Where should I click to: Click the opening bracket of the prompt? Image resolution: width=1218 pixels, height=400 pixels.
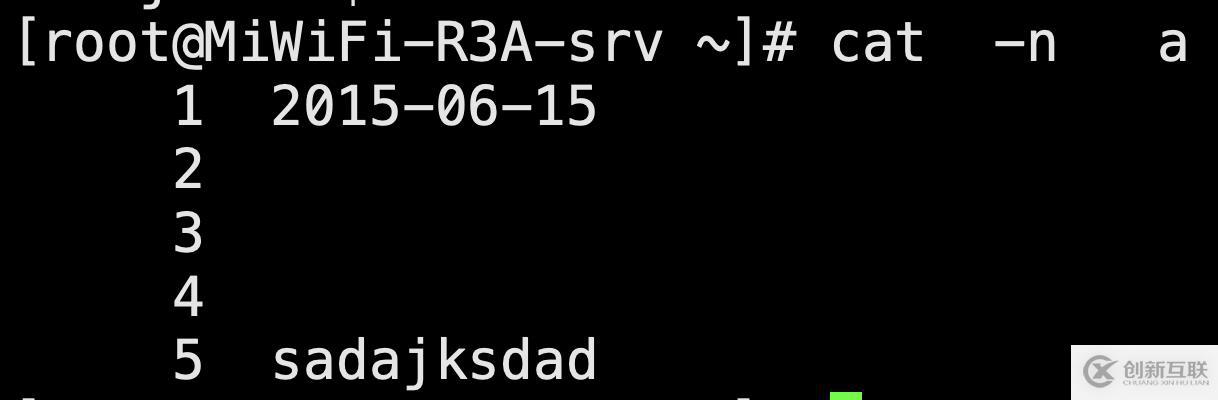coord(27,44)
